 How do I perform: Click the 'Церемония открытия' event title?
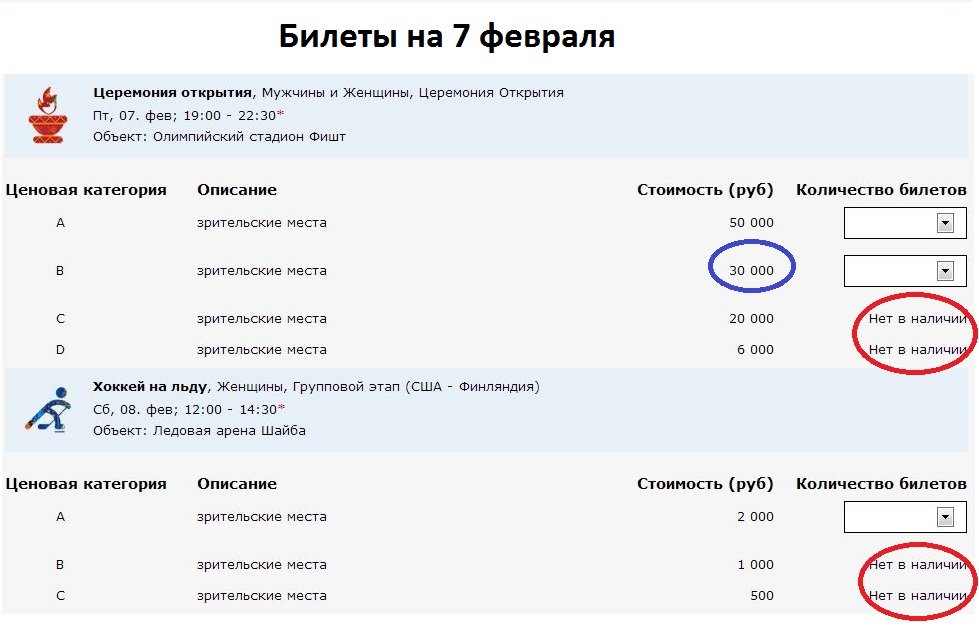pyautogui.click(x=172, y=92)
